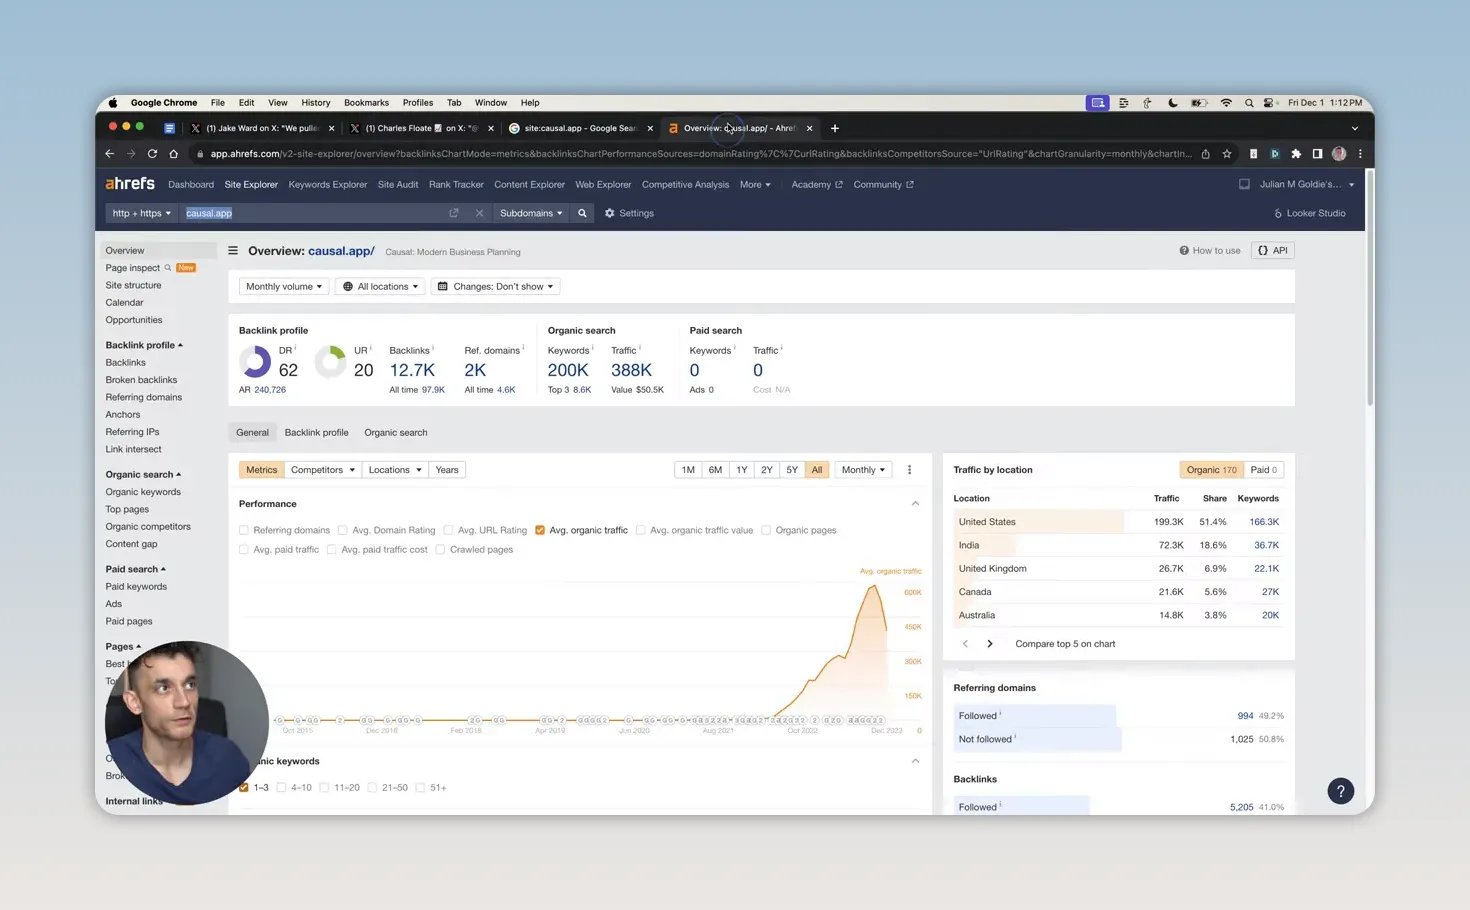Switch to the Backlink profile tab beside General

click(316, 433)
